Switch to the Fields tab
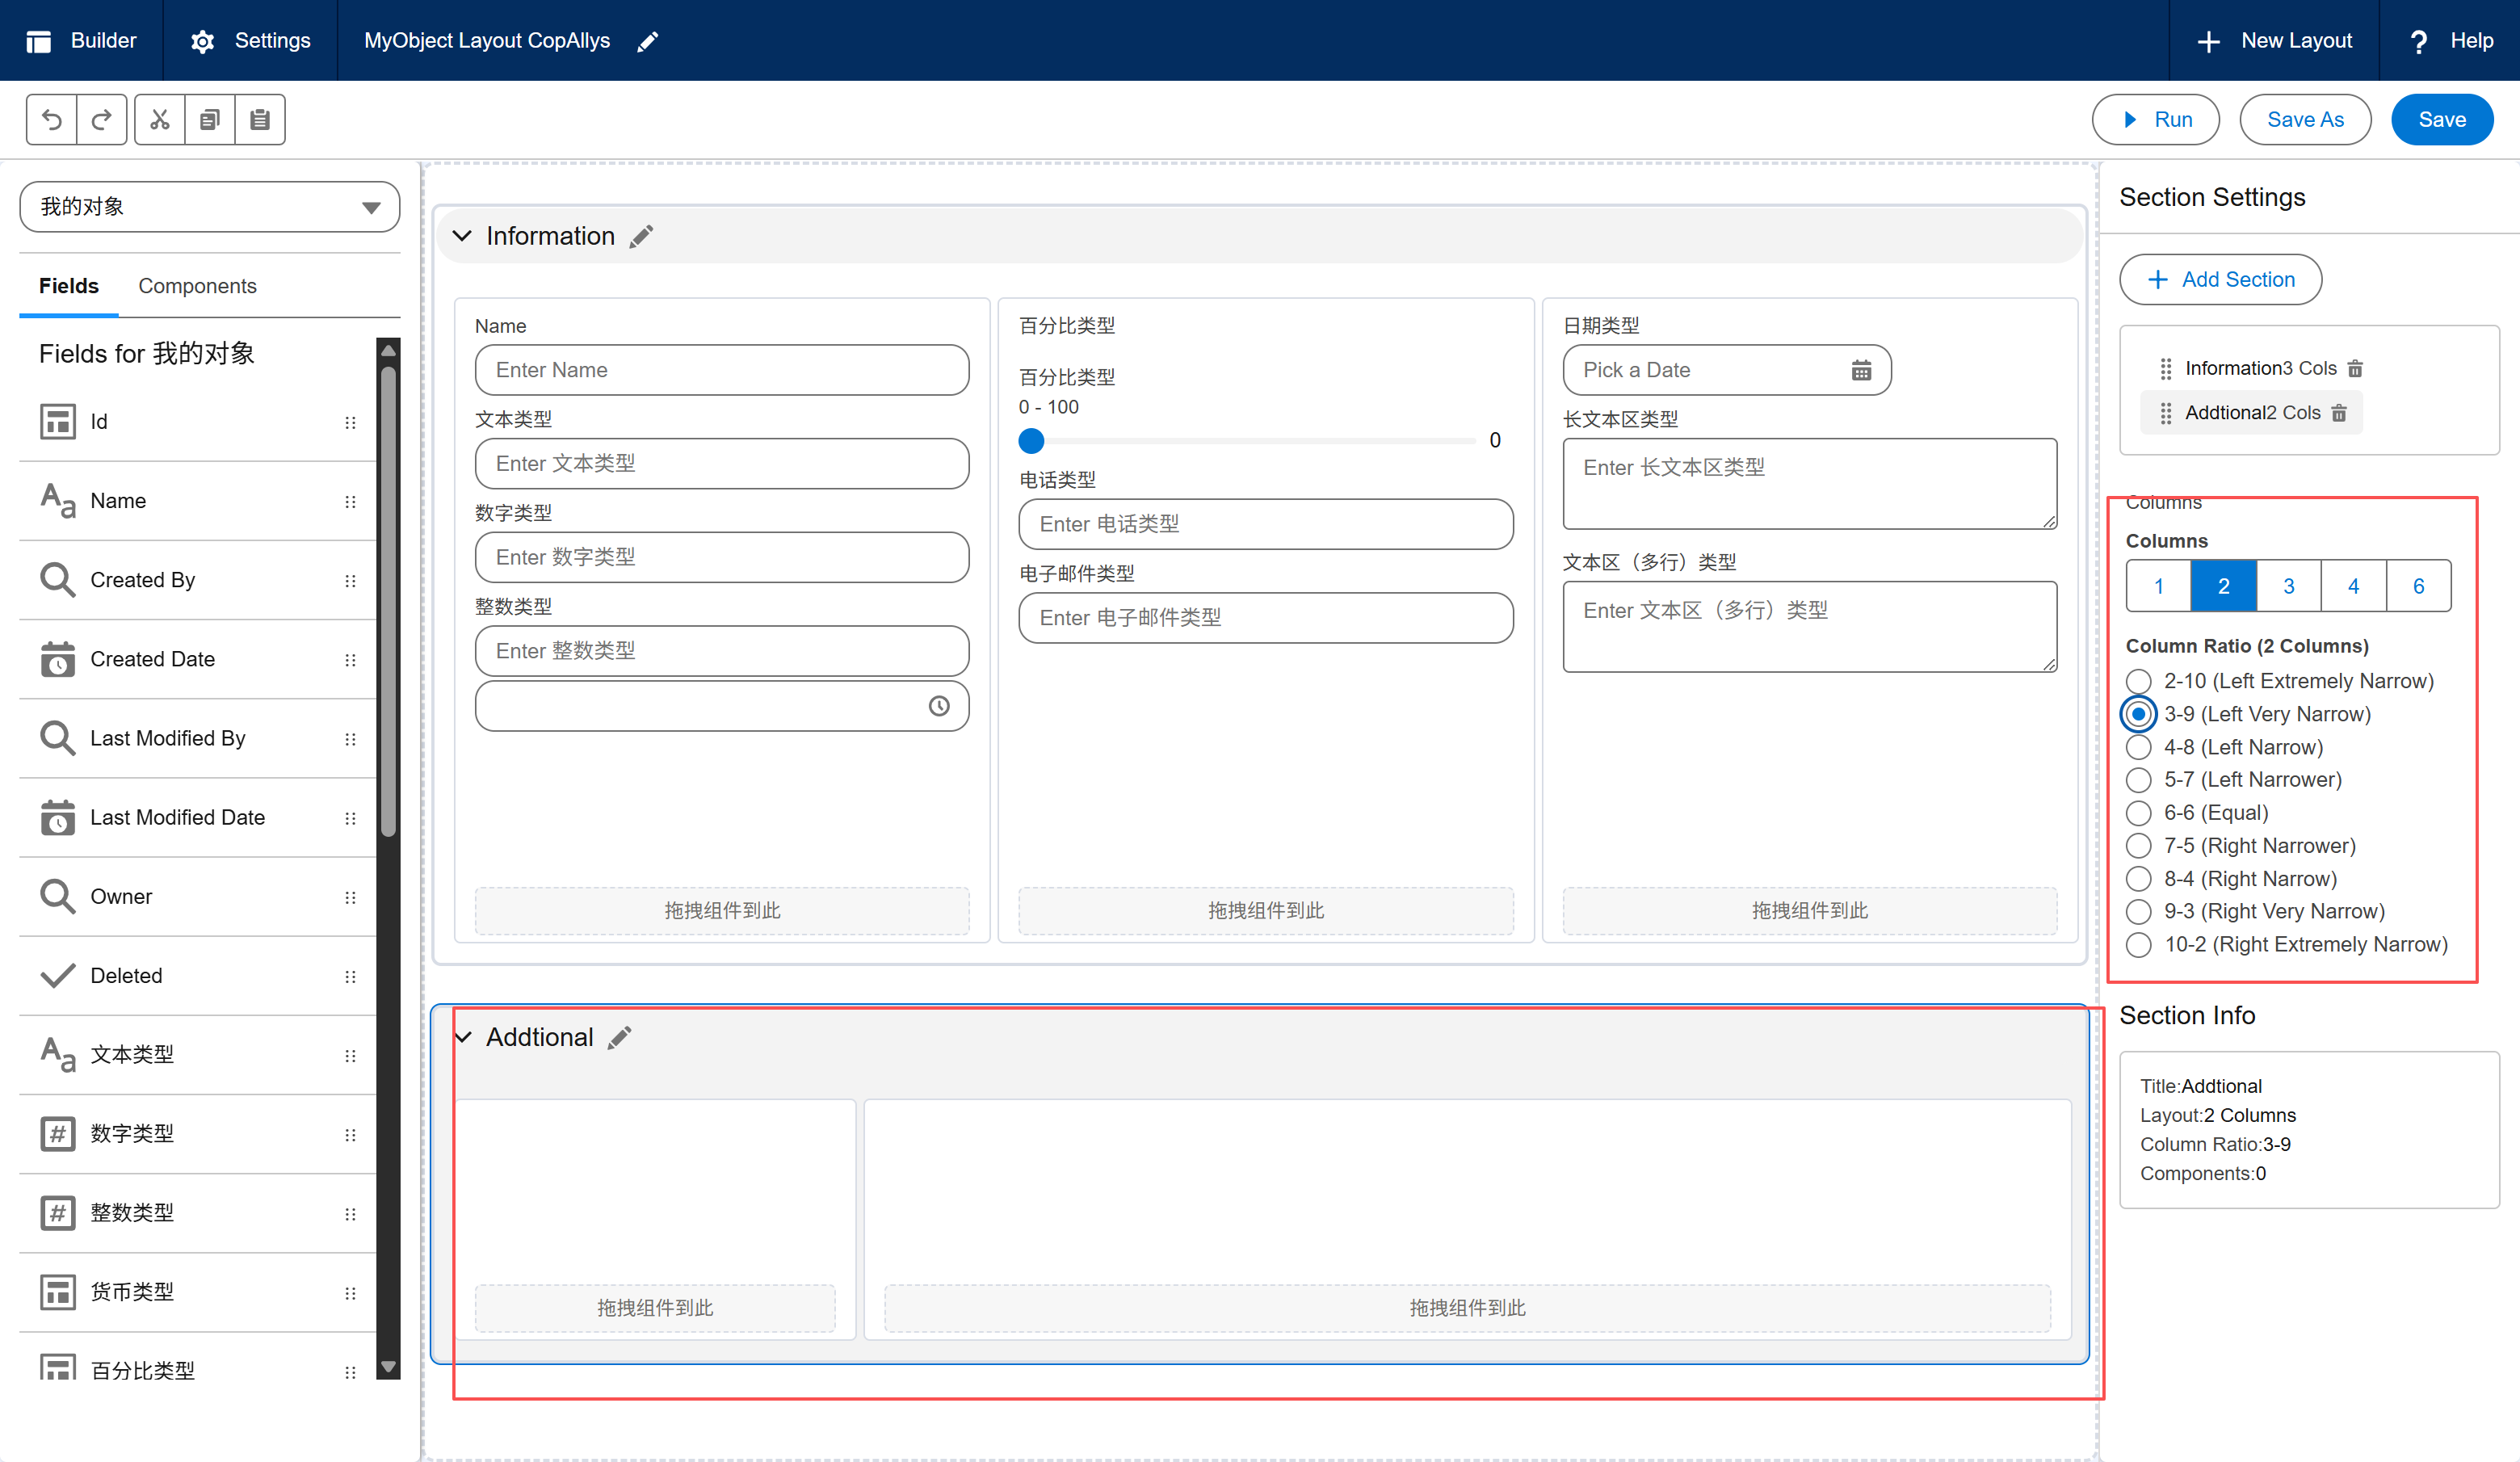The image size is (2520, 1462). point(69,286)
